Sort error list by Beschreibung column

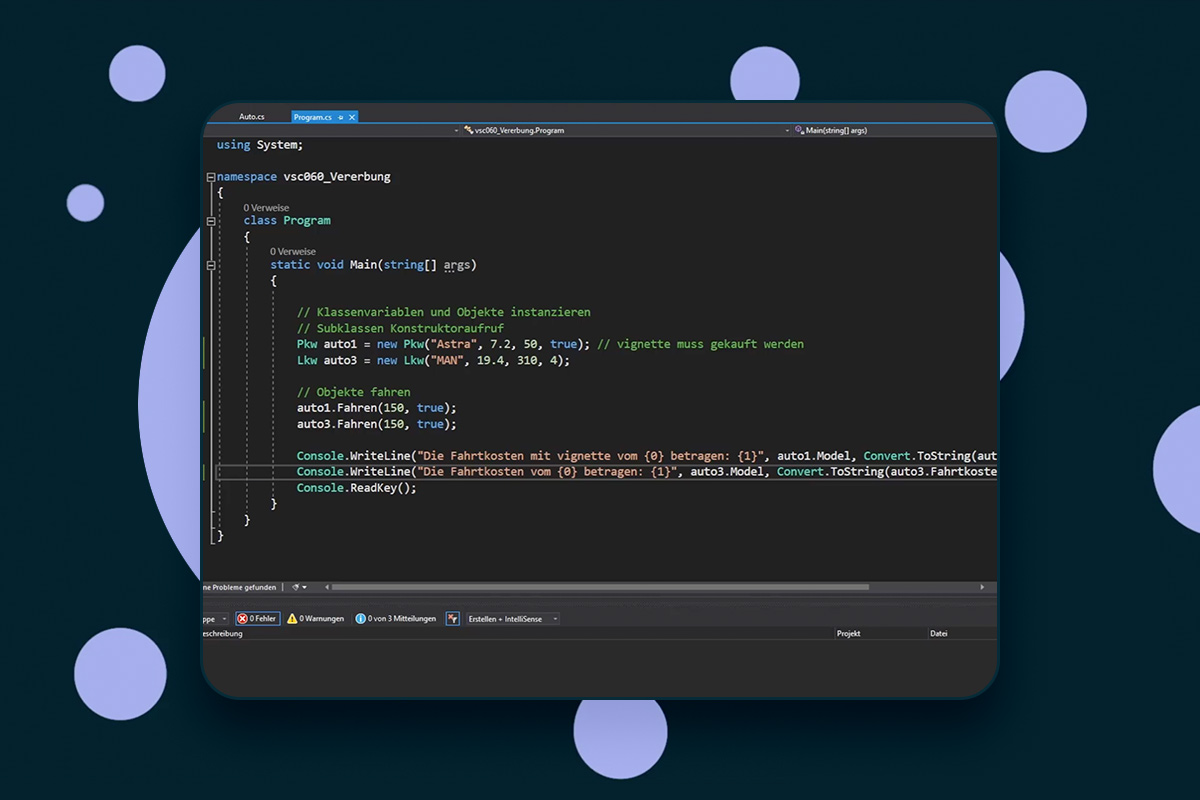(222, 633)
